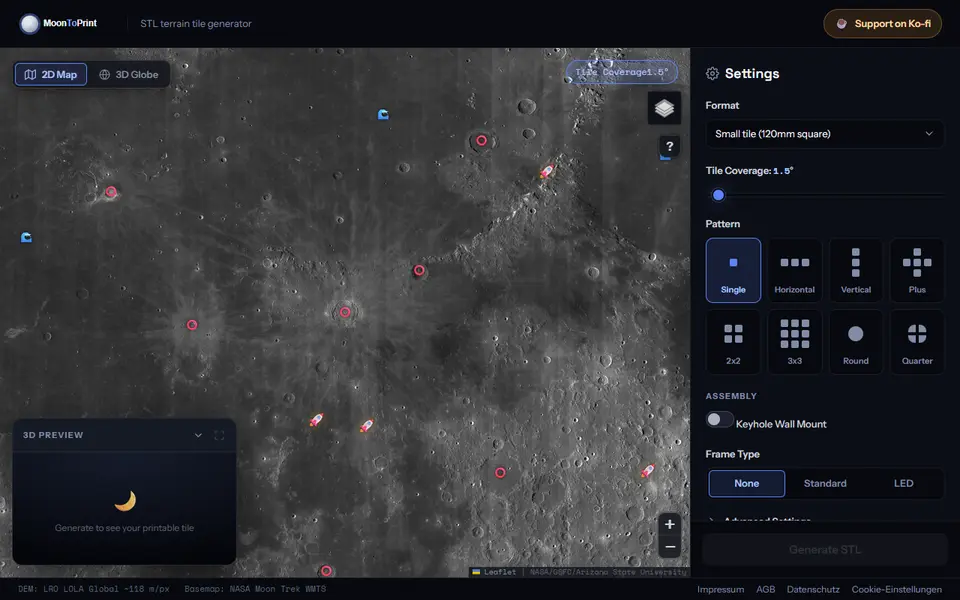Select the Quarter tile pattern
Image resolution: width=960 pixels, height=600 pixels.
click(917, 342)
